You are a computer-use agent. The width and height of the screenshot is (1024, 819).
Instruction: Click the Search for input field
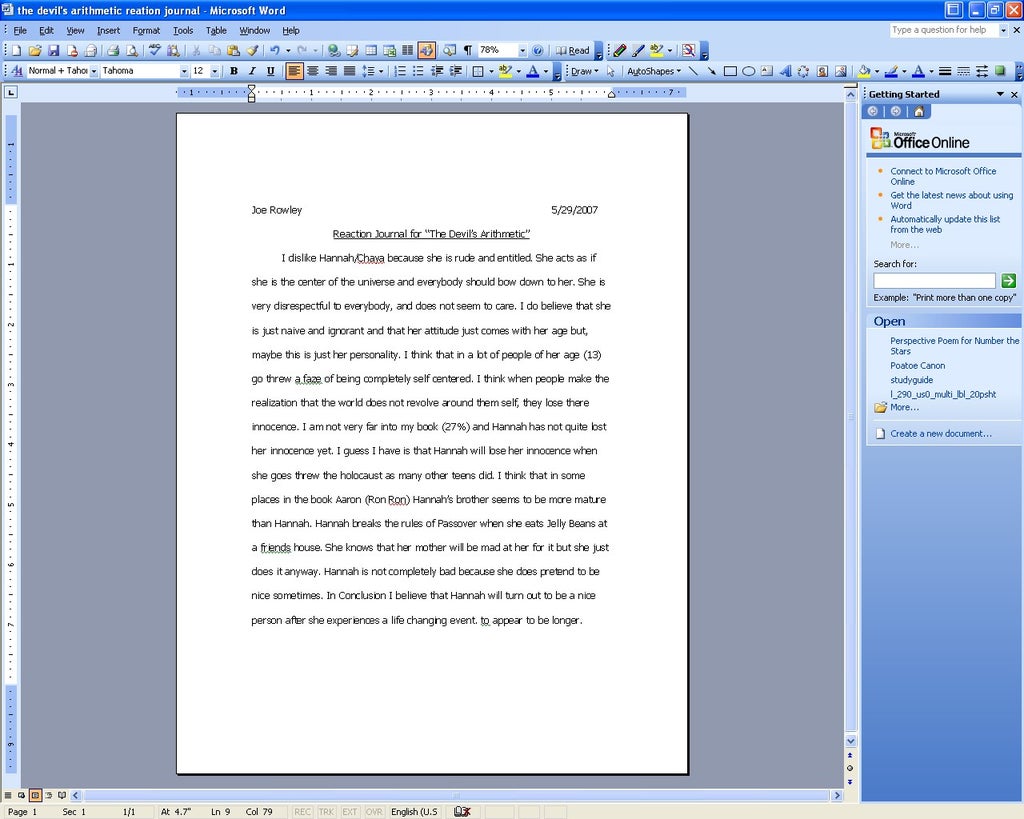[933, 278]
